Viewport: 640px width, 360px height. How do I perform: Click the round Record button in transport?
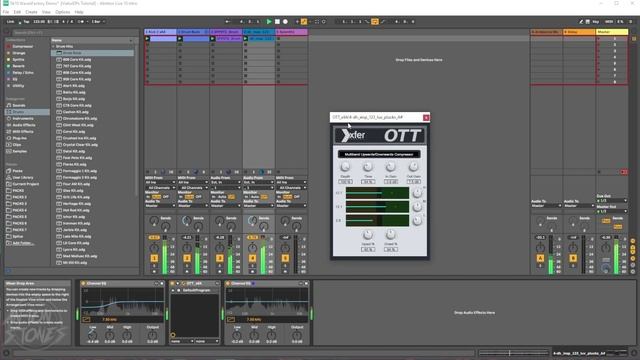285,22
